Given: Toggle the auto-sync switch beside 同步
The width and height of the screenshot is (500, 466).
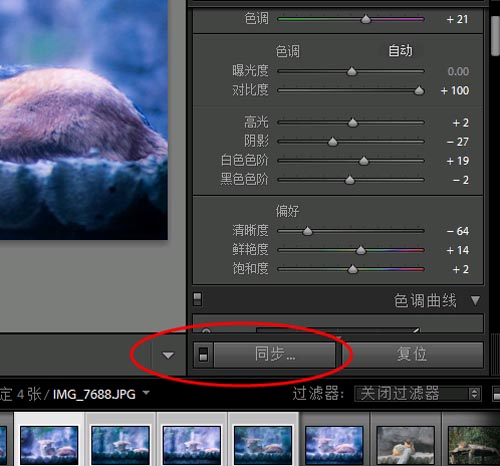Looking at the screenshot, I should (203, 354).
